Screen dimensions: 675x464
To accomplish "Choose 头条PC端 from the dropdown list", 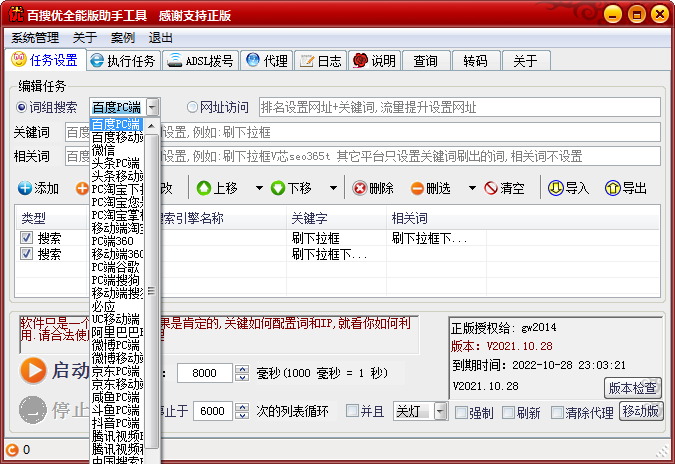I will pos(117,164).
